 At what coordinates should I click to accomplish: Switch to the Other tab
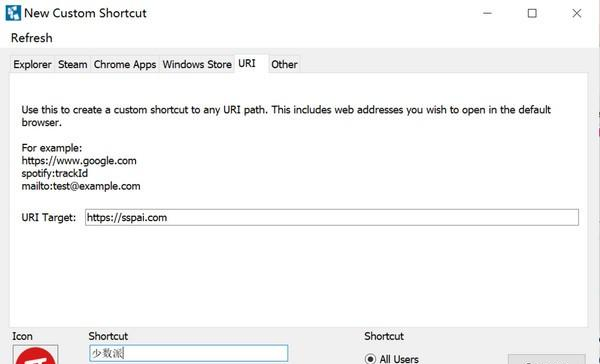click(x=284, y=64)
